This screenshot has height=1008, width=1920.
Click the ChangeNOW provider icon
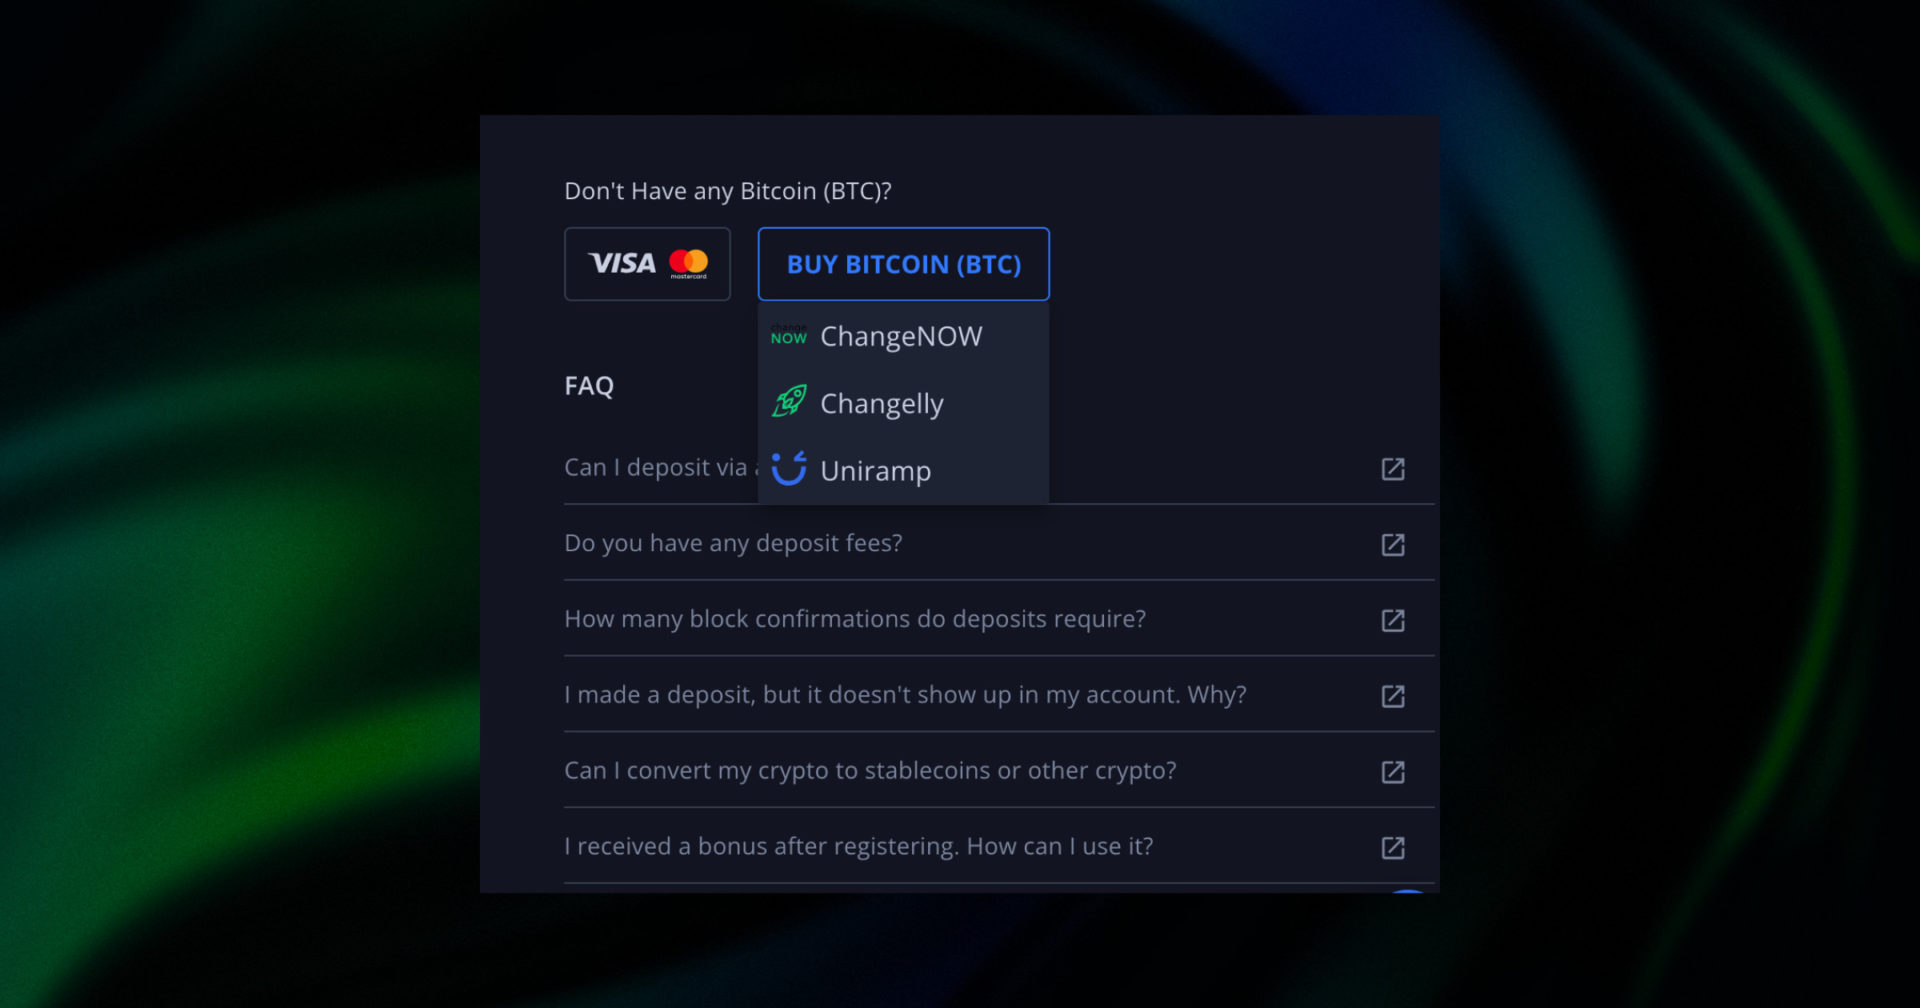tap(789, 335)
